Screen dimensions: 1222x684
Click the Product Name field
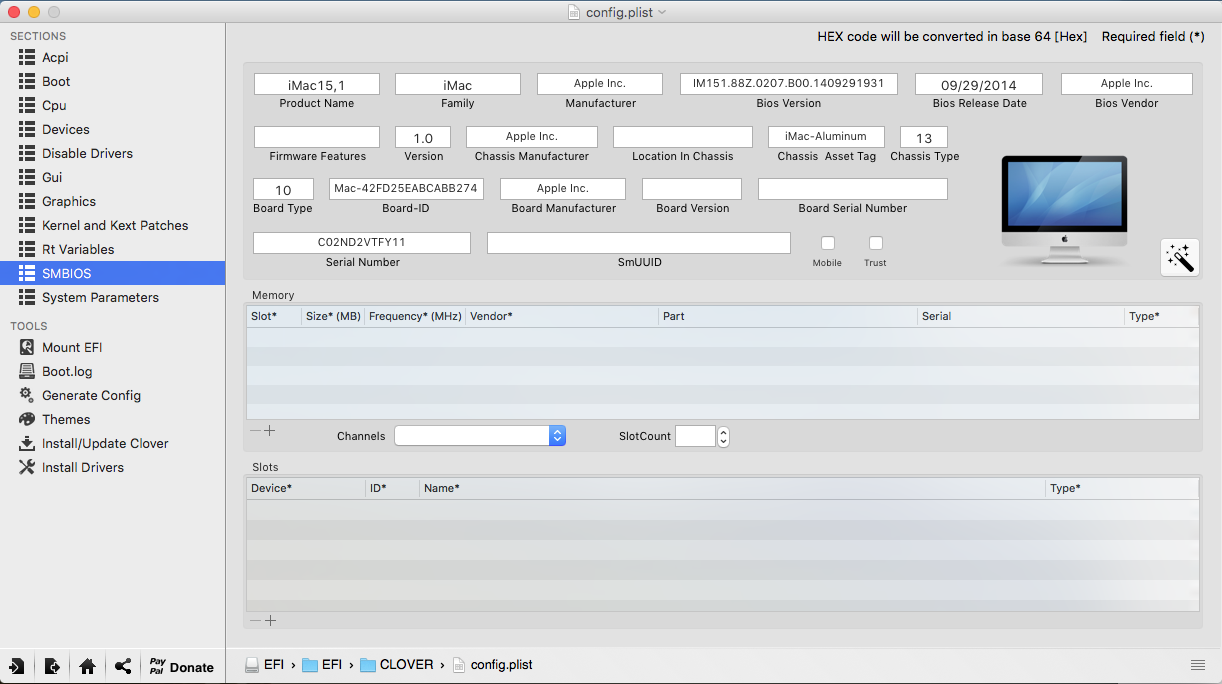(317, 84)
